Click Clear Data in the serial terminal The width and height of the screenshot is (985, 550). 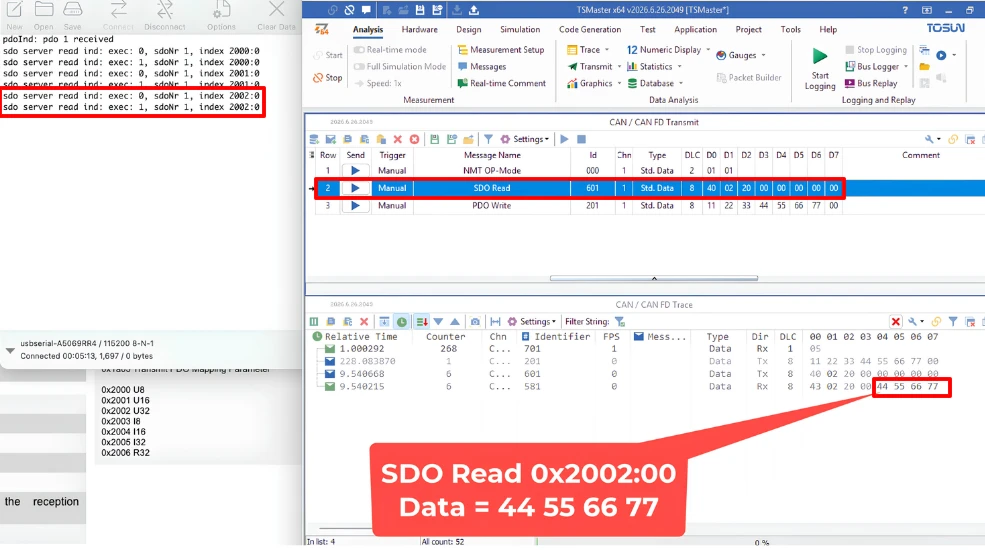tap(276, 16)
